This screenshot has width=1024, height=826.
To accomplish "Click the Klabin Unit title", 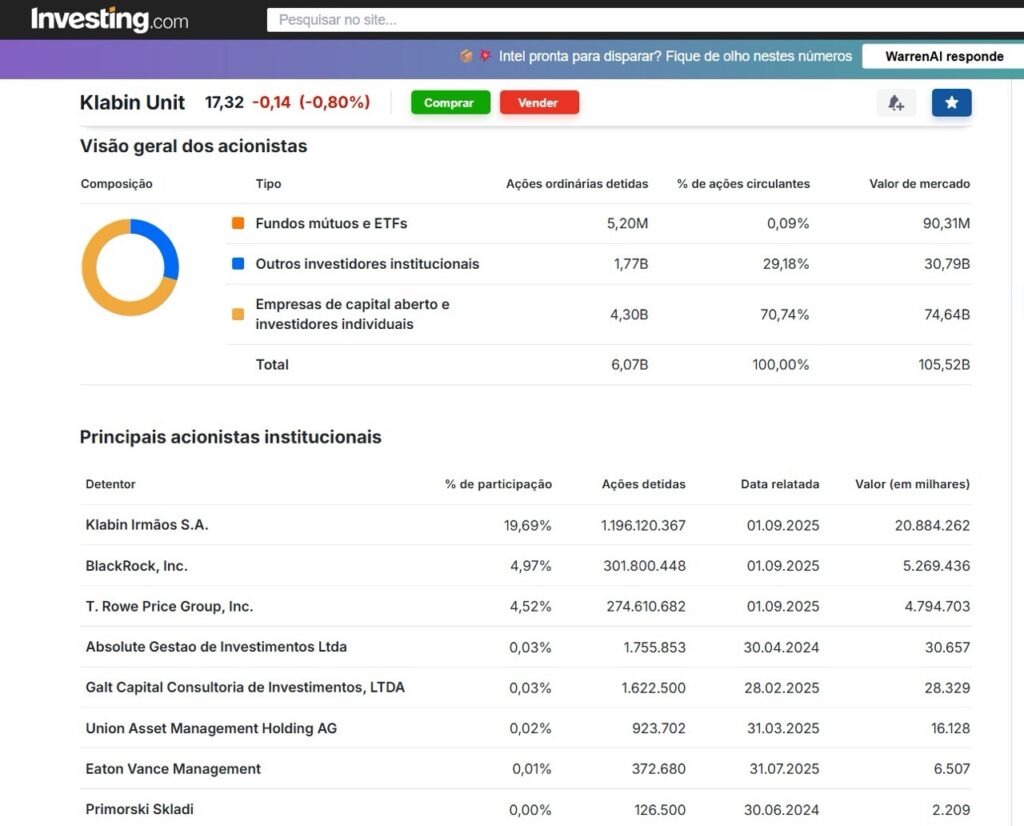I will 132,103.
